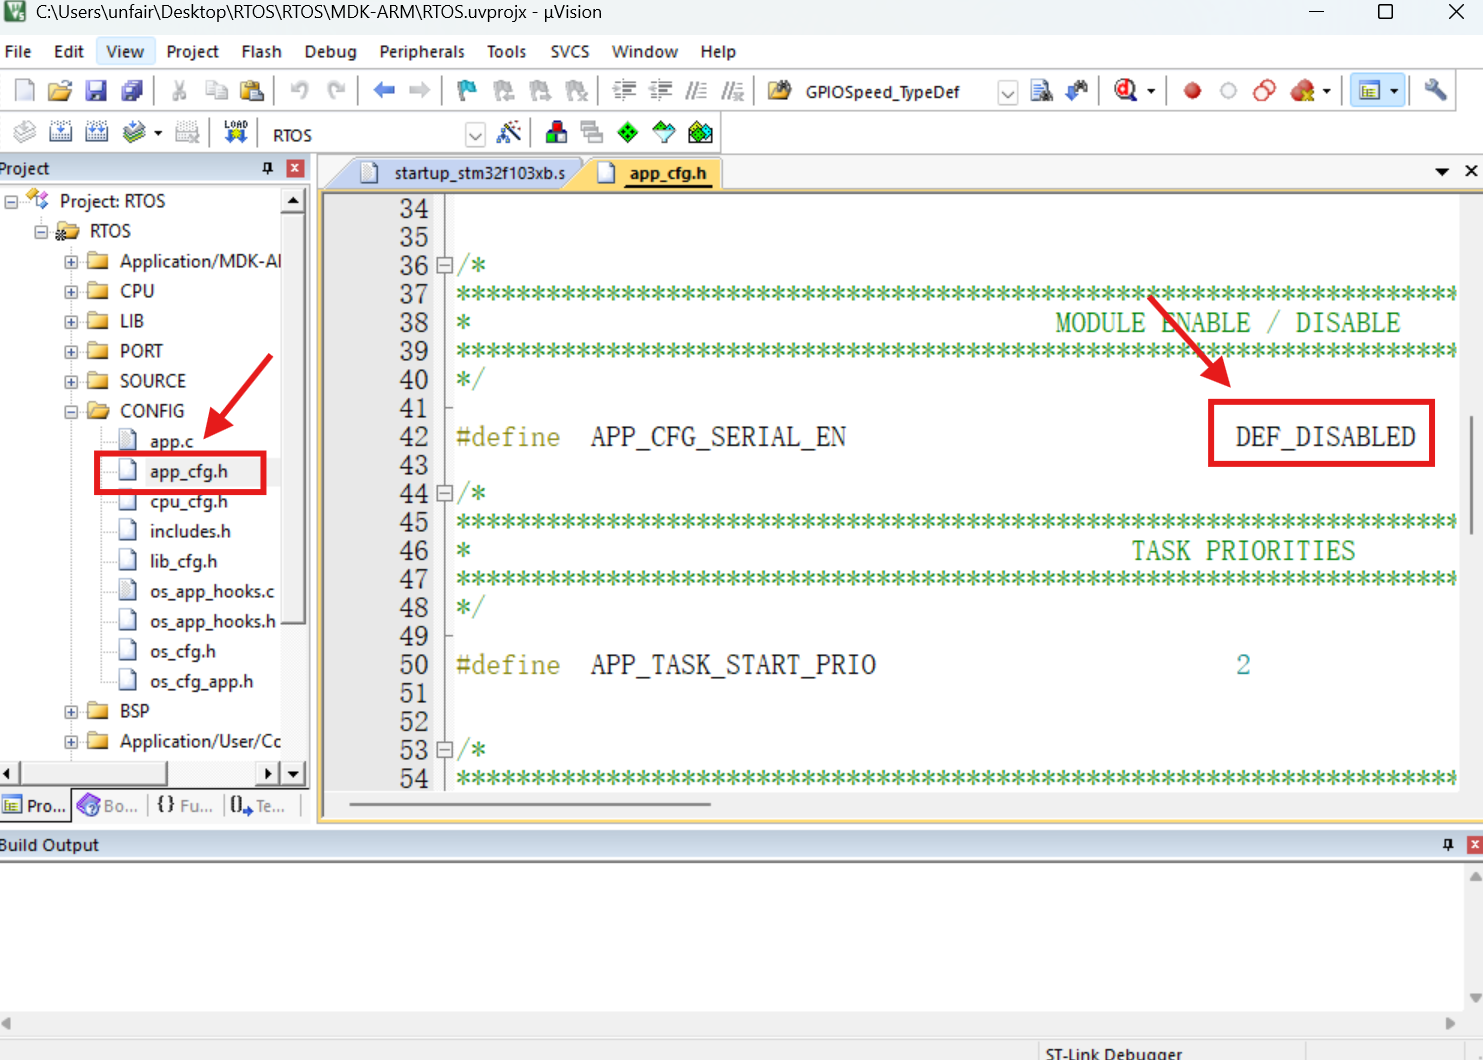Start/stop the debug session with the magnifier d icon
The width and height of the screenshot is (1483, 1060).
[x=1126, y=91]
